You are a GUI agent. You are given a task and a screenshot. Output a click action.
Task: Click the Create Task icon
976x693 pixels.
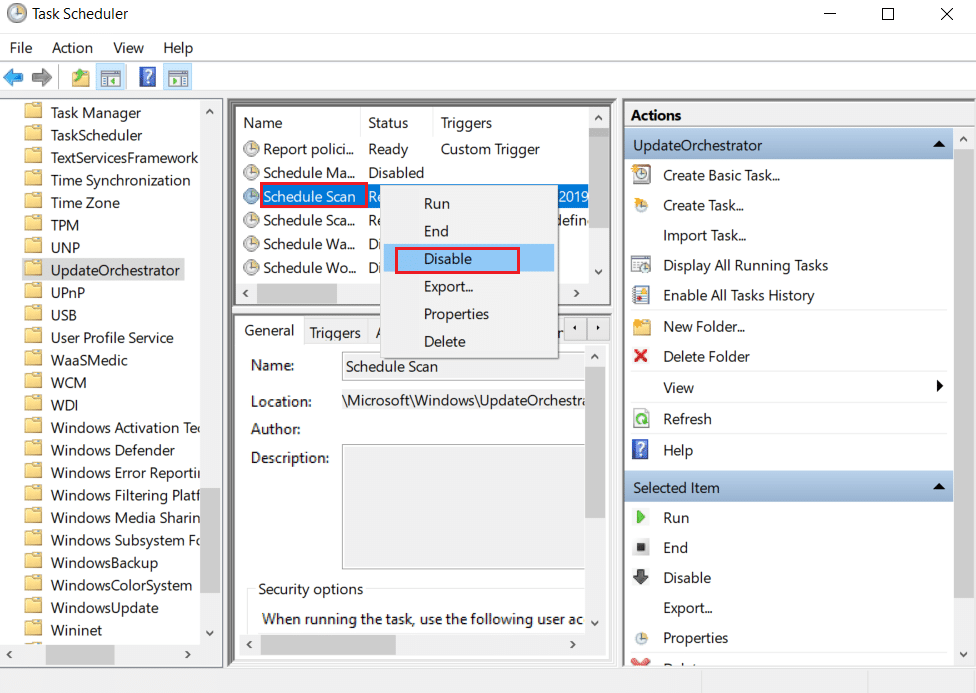[x=641, y=205]
